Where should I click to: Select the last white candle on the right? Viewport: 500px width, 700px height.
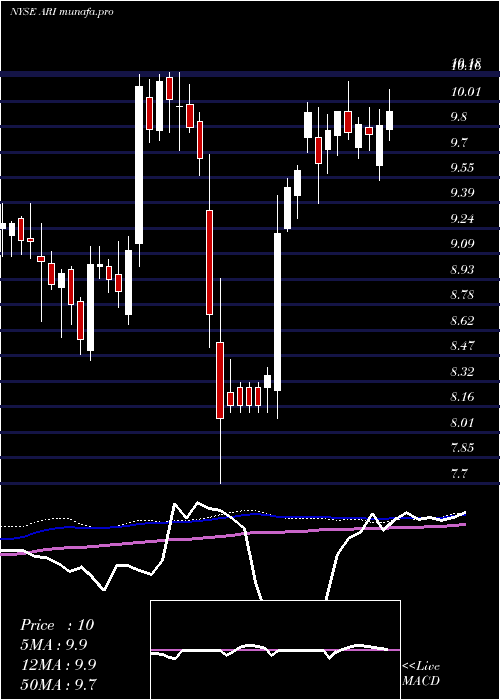coord(389,121)
